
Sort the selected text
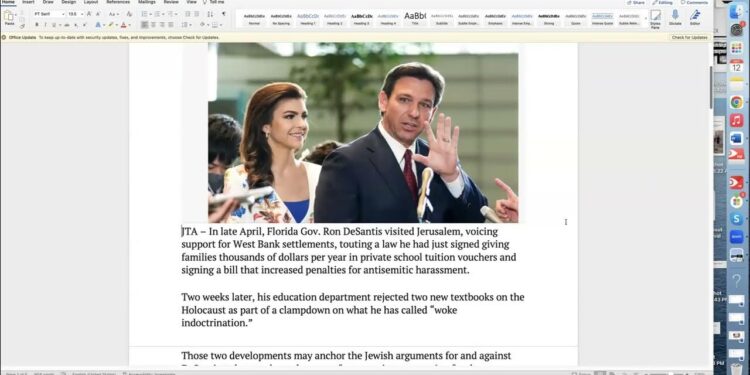(x=210, y=14)
